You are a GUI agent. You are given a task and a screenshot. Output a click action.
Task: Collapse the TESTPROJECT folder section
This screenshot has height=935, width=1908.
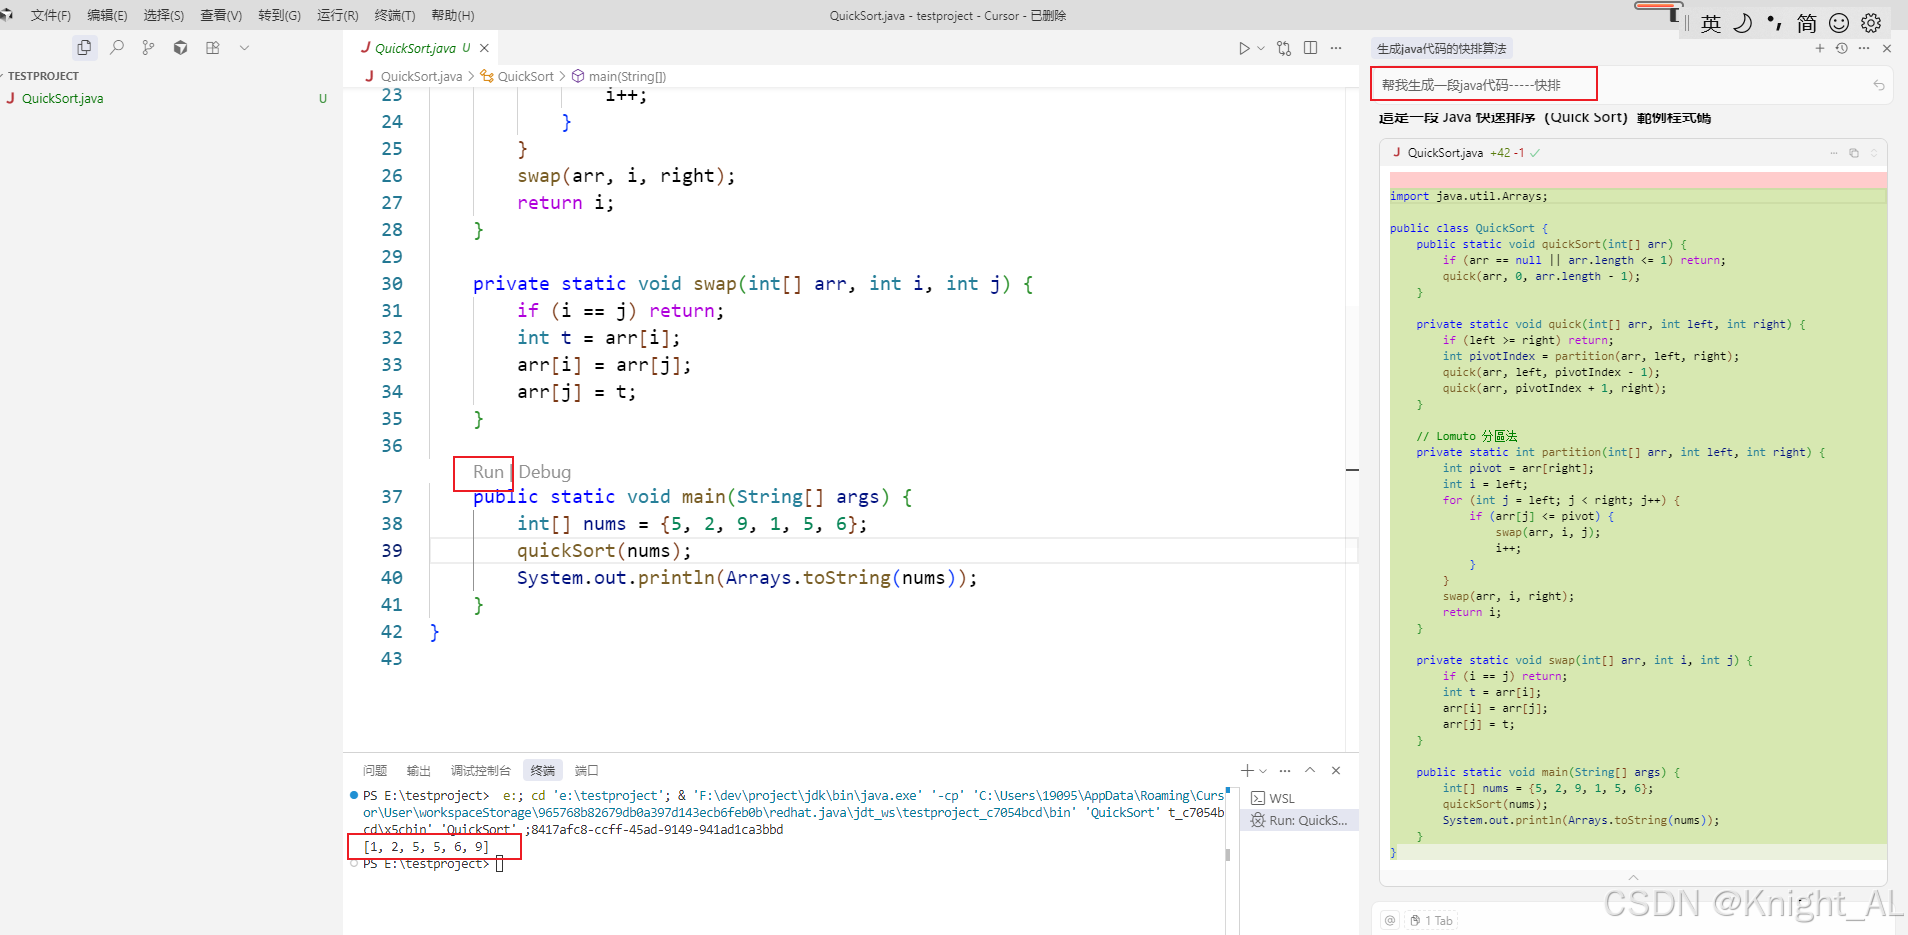point(43,76)
